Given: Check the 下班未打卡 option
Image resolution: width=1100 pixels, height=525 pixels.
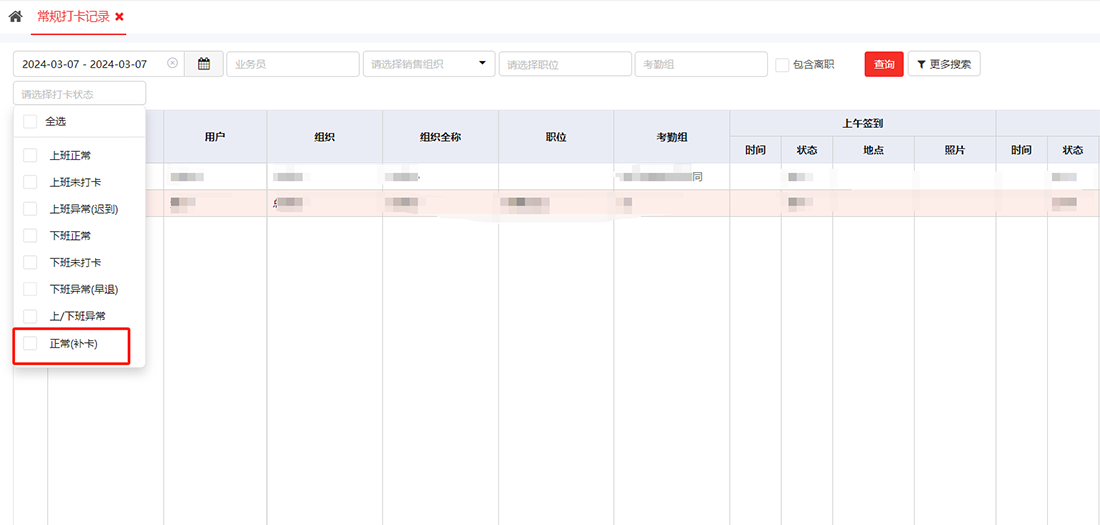Looking at the screenshot, I should coord(30,262).
